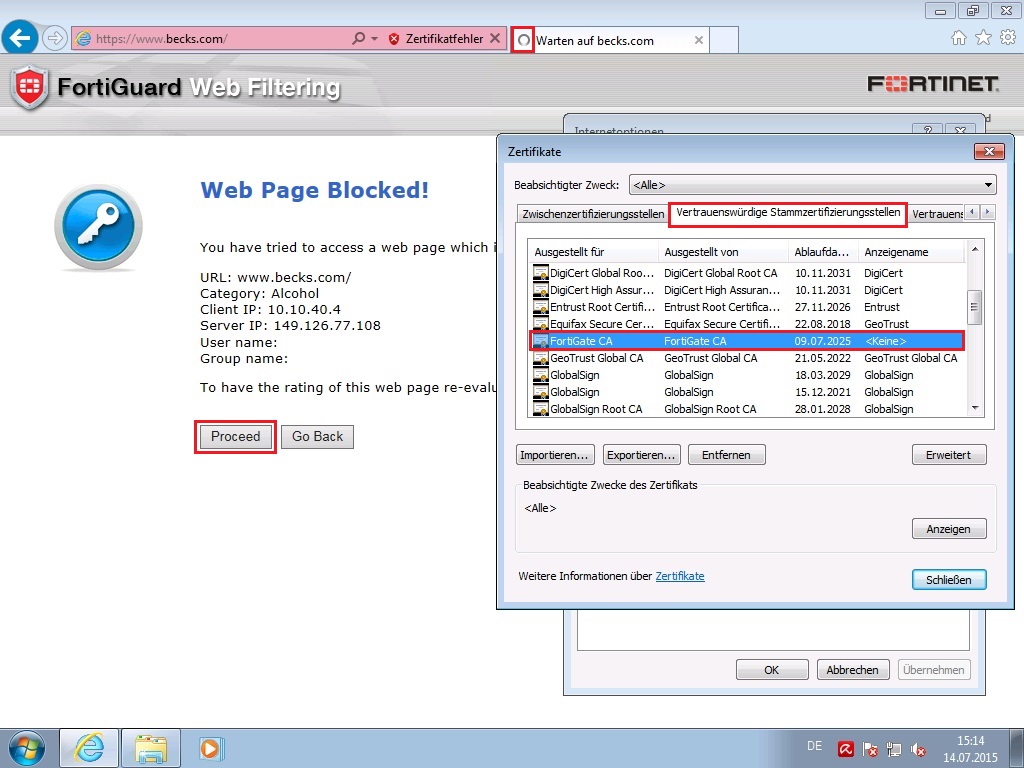Screen dimensions: 1024x768
Task: Click the red antivirus tray icon
Action: click(x=846, y=748)
